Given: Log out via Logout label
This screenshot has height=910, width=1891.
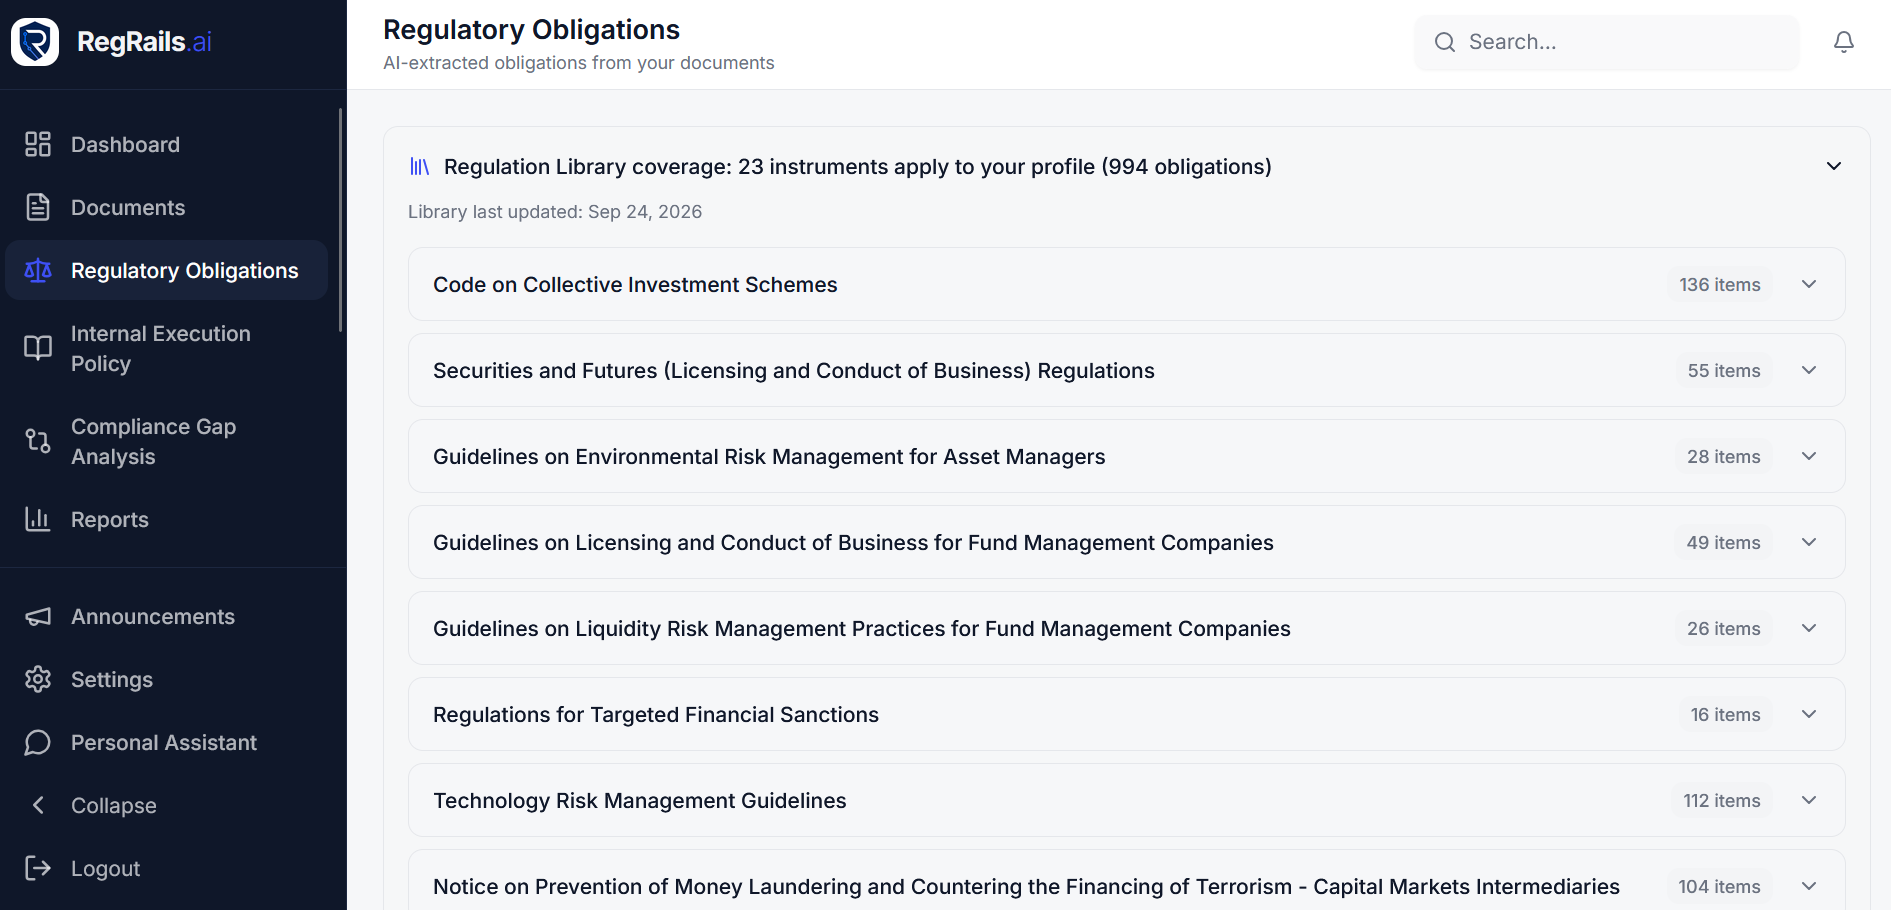Looking at the screenshot, I should click(x=105, y=868).
